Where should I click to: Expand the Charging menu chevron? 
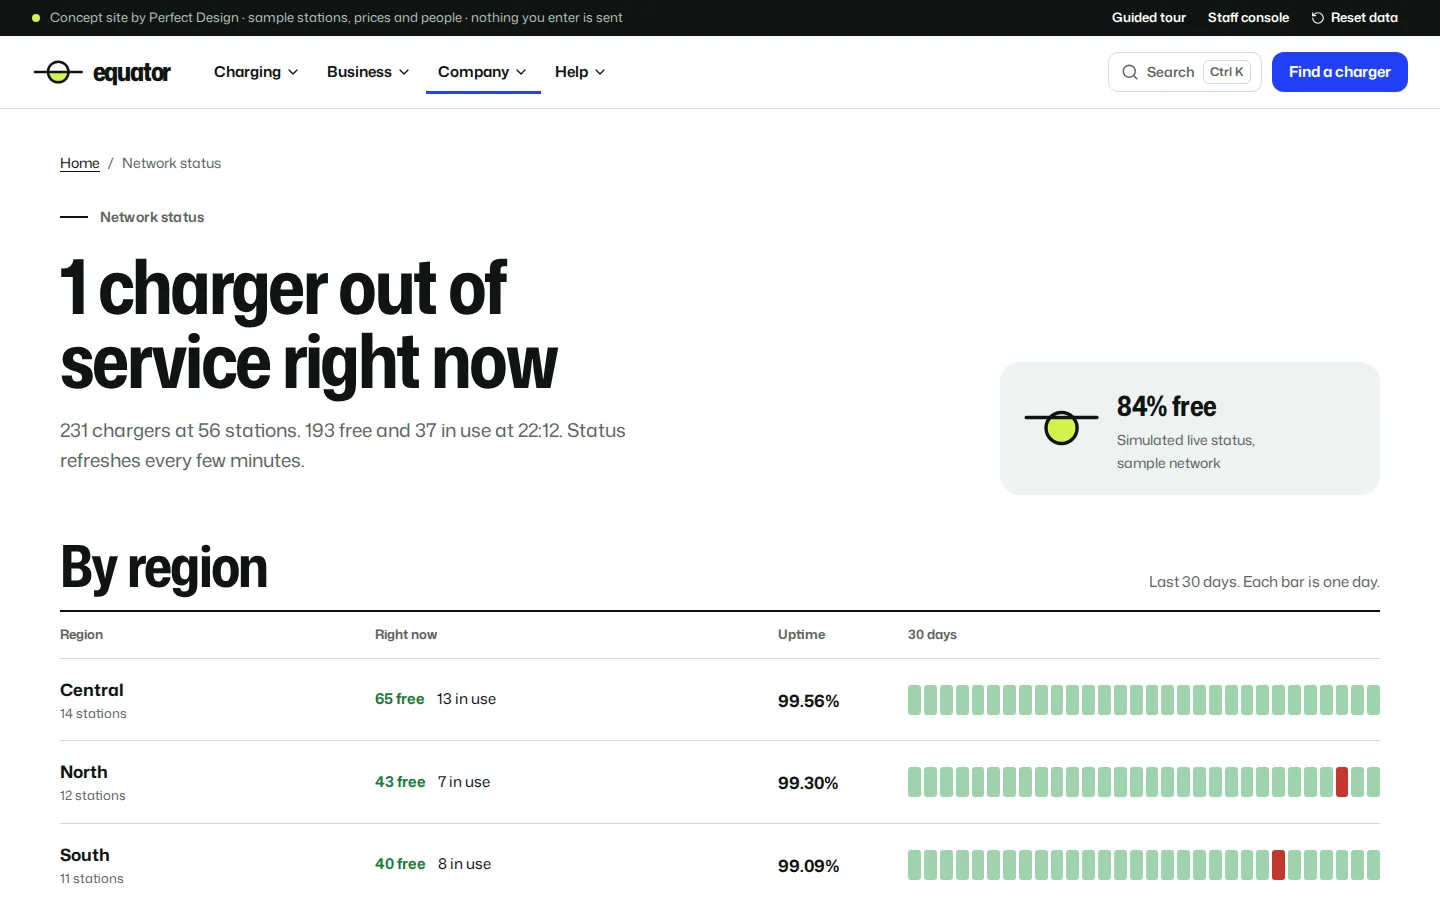point(293,72)
